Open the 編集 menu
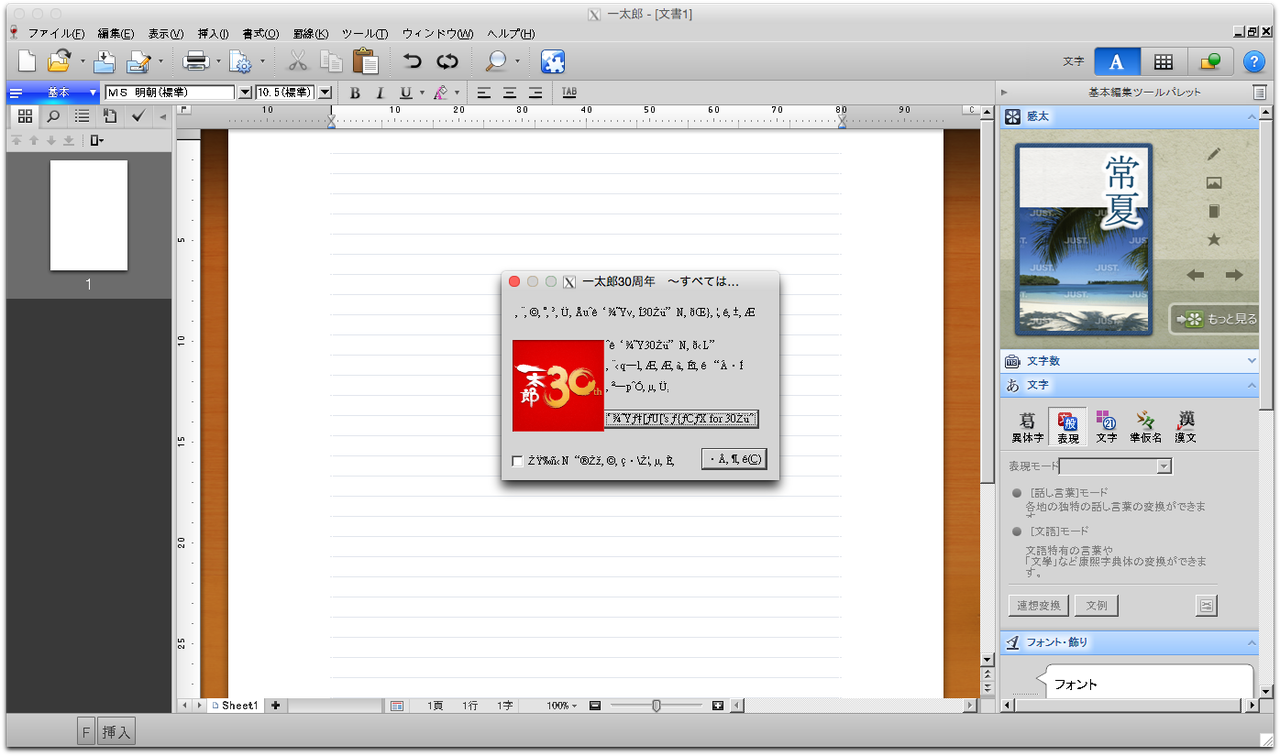 (115, 34)
